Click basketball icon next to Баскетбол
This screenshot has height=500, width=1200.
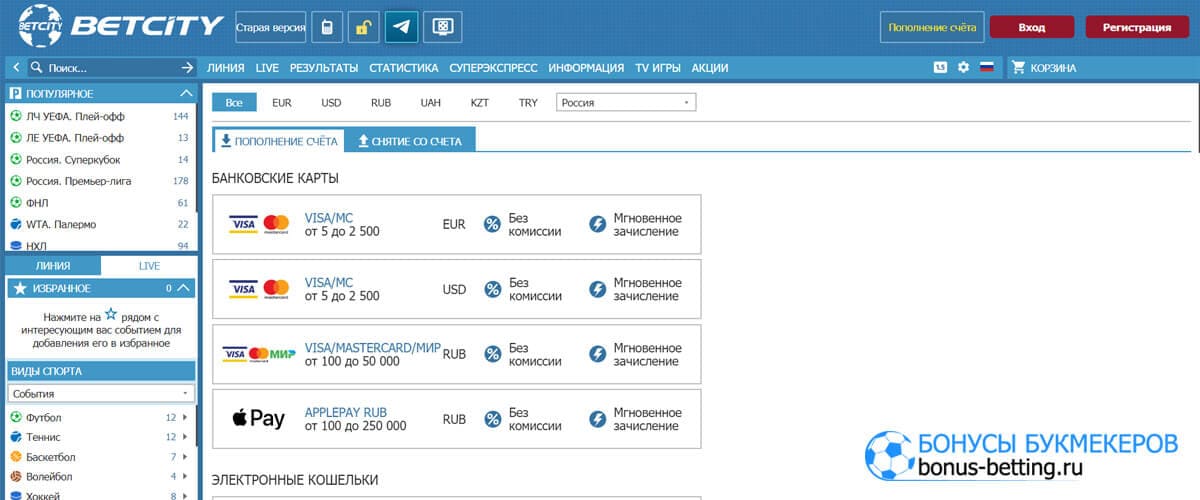(x=16, y=457)
